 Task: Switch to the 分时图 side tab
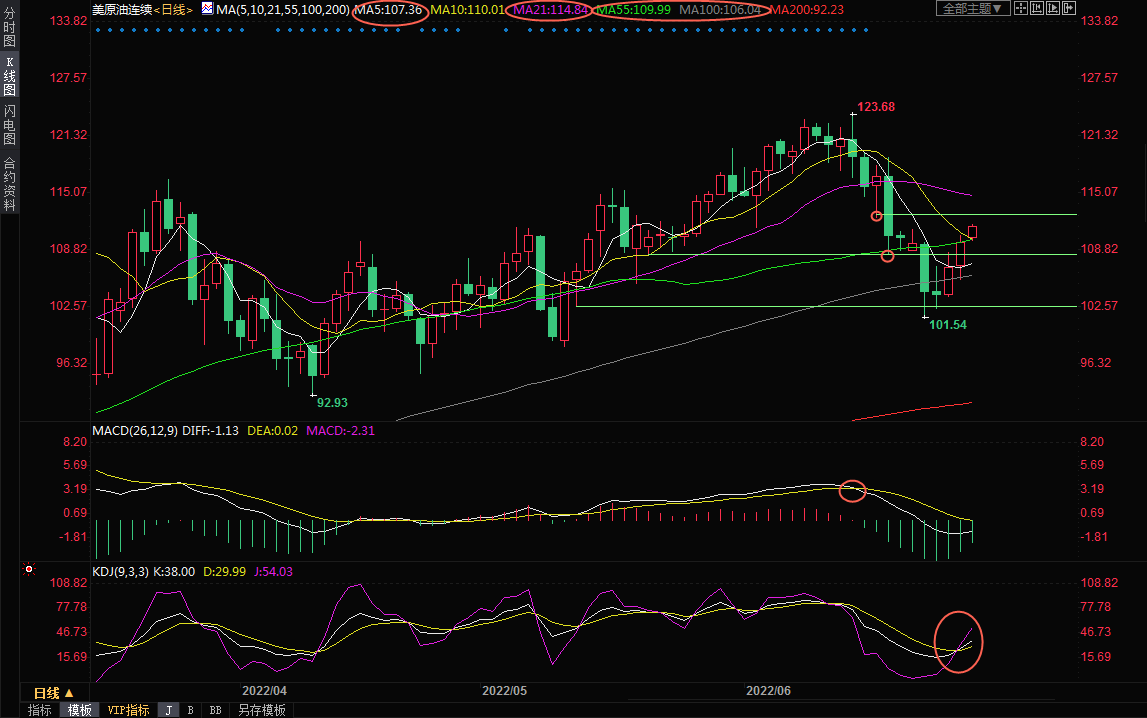(9, 28)
